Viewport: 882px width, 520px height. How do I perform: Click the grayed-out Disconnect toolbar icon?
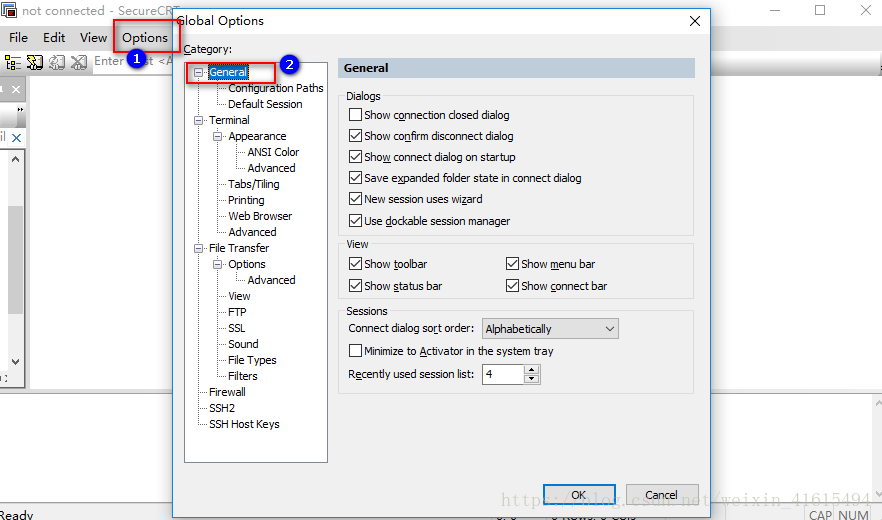tap(79, 62)
